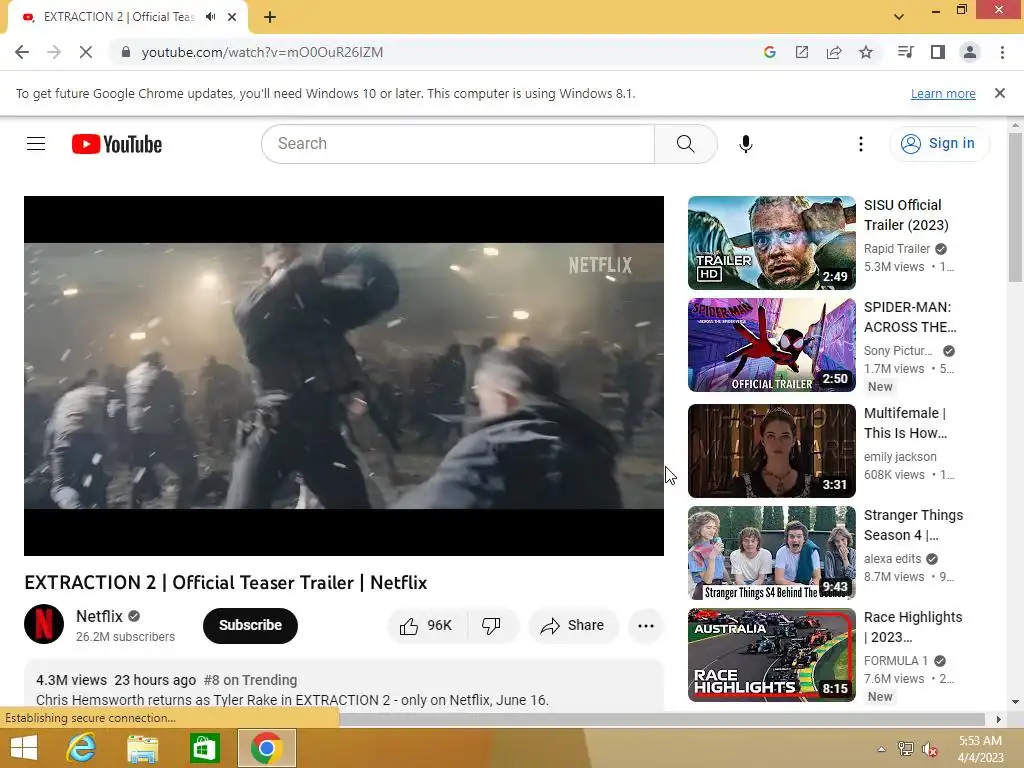This screenshot has width=1024, height=768.
Task: Click the page vertical scrollbar thumb
Action: pos(1015,208)
